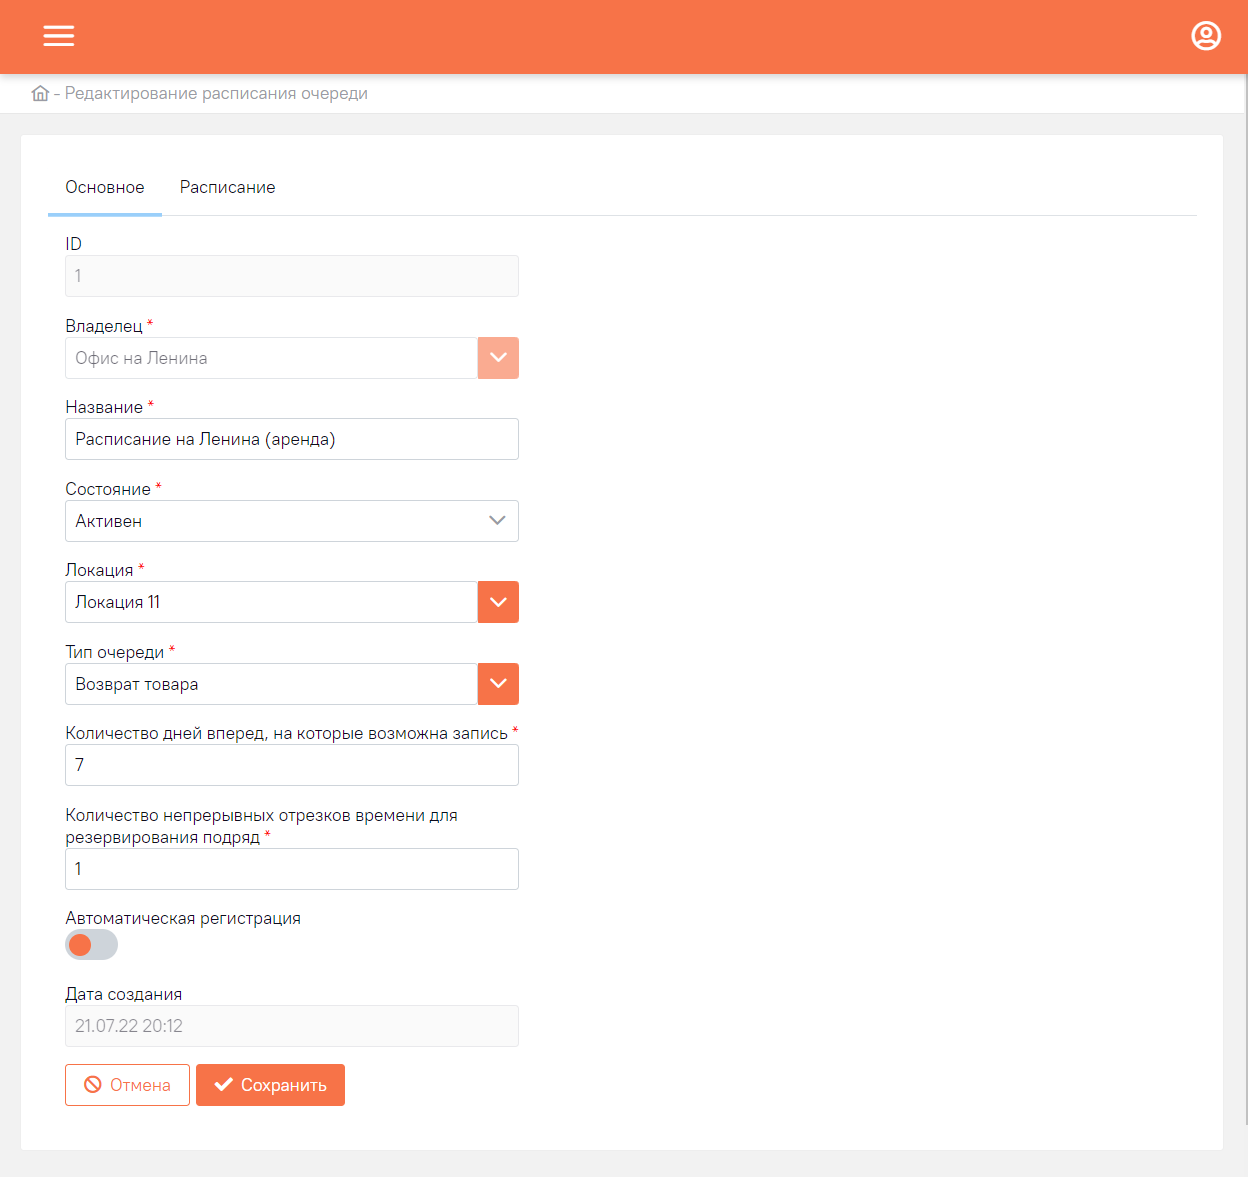Toggle the Автоматическая регистрация switch
Viewport: 1248px width, 1177px height.
coord(91,945)
